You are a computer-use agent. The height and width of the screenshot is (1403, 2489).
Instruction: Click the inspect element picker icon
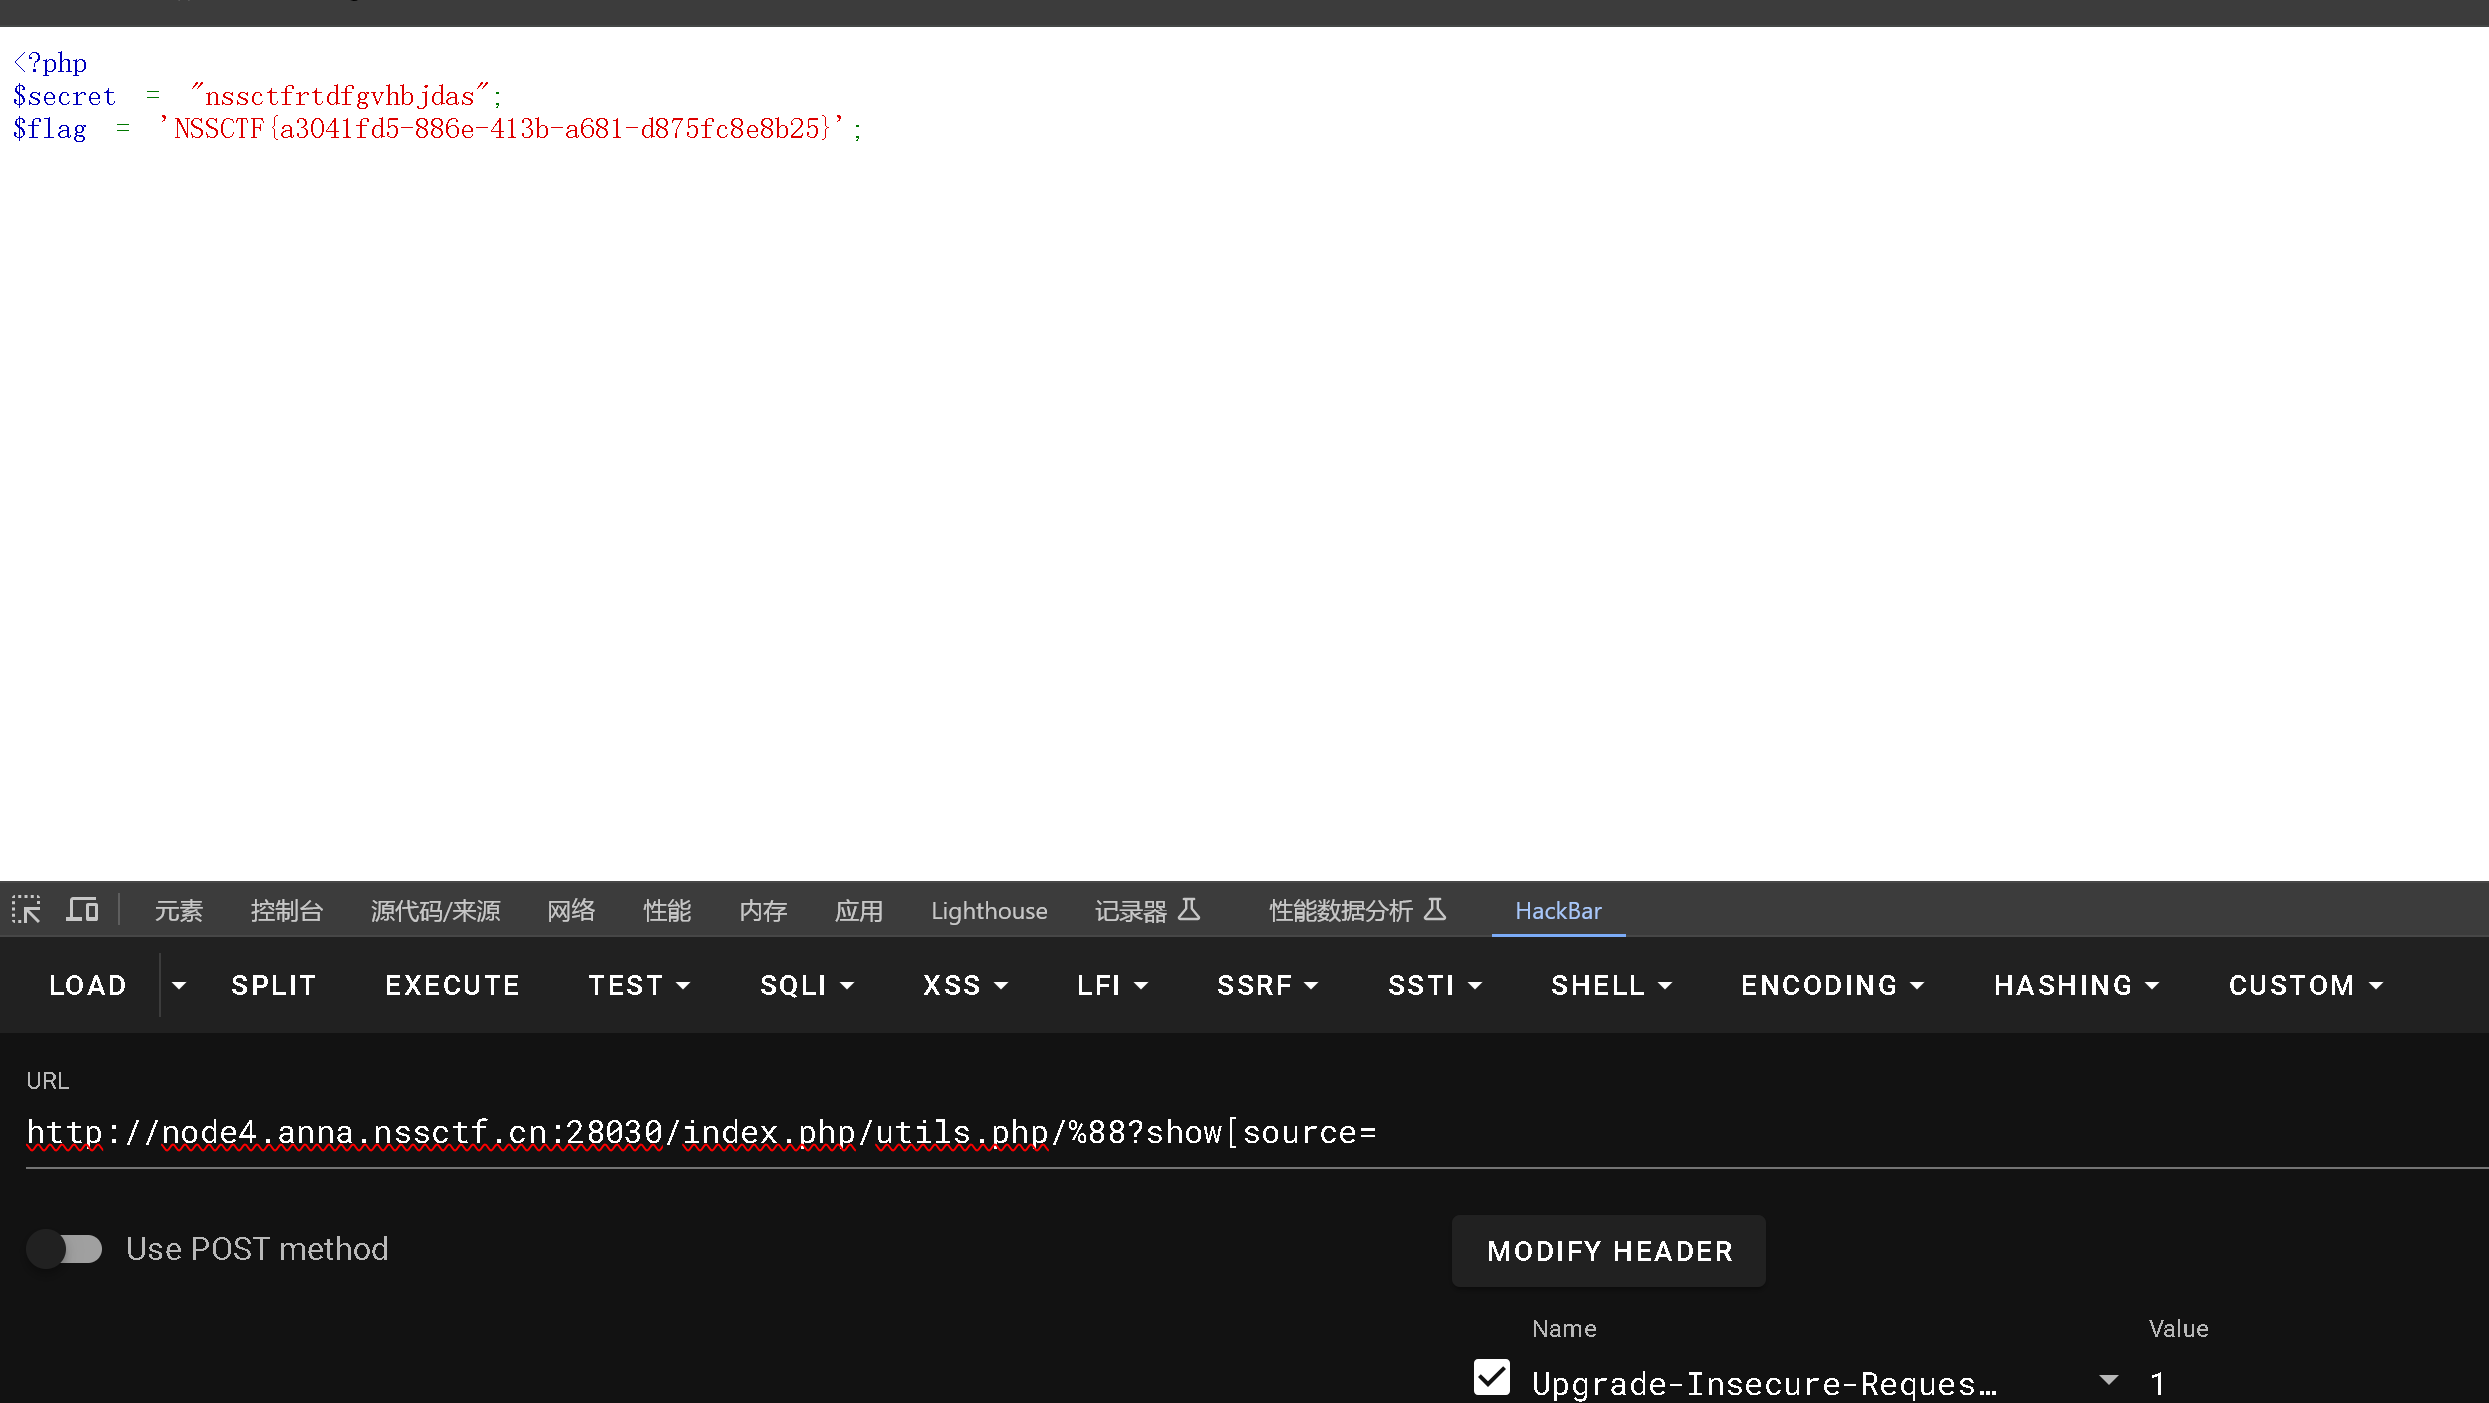click(x=26, y=910)
